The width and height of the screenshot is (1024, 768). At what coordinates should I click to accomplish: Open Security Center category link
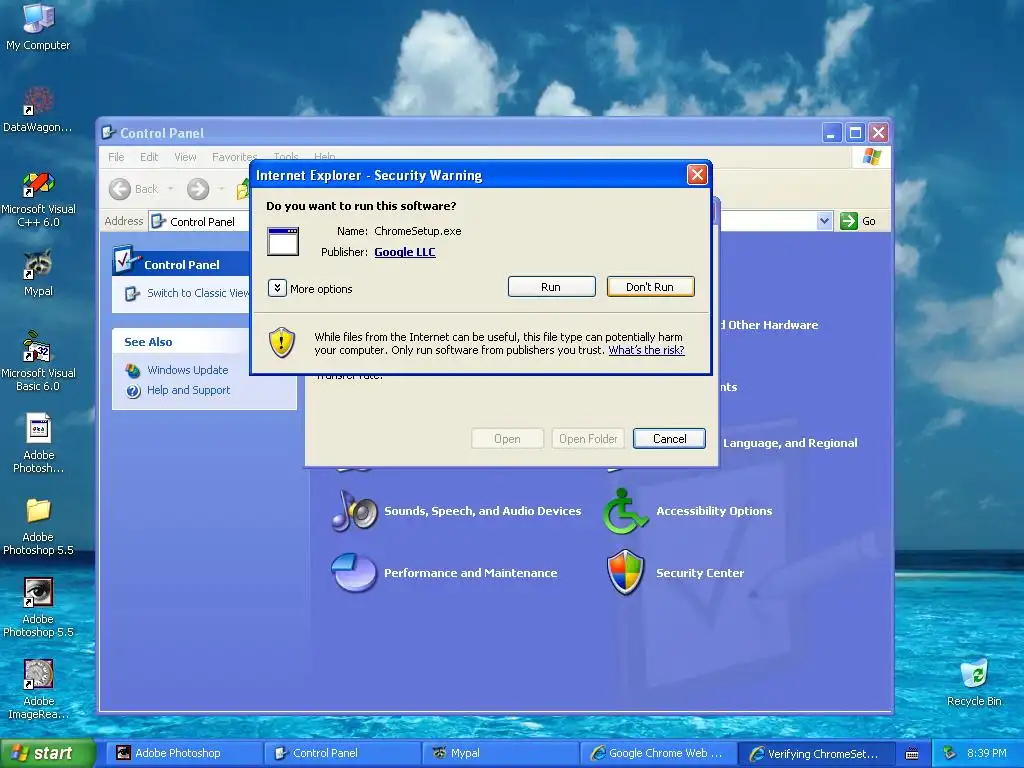coord(700,573)
